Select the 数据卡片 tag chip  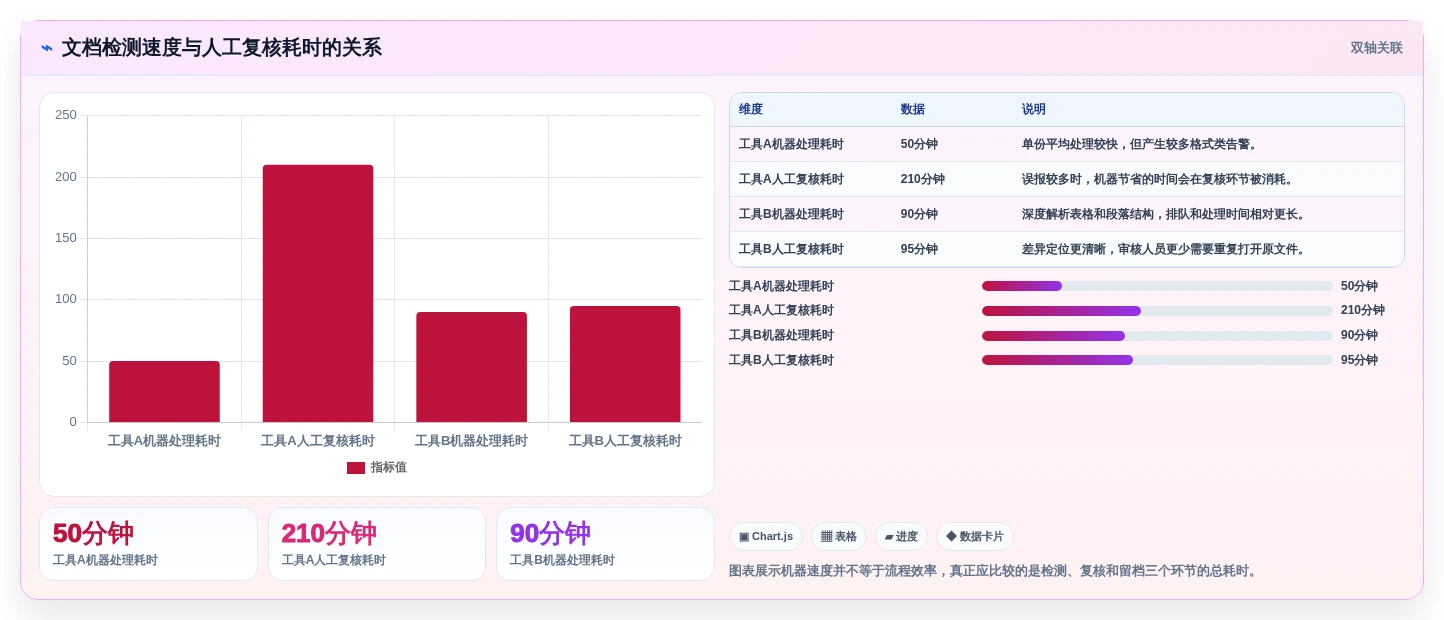pyautogui.click(x=975, y=537)
